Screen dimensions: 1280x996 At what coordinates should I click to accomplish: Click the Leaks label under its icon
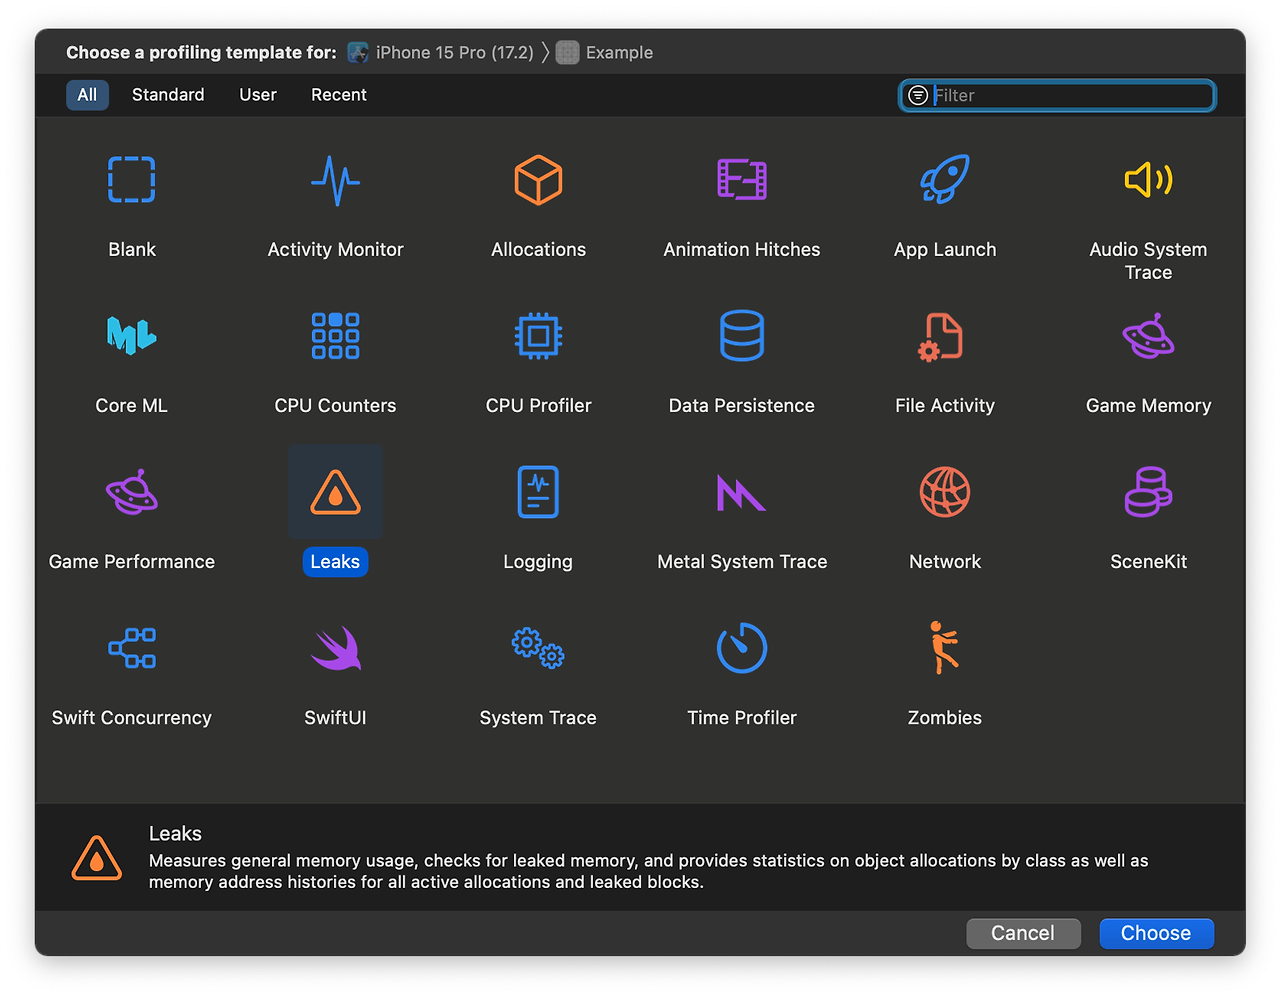[x=335, y=562]
